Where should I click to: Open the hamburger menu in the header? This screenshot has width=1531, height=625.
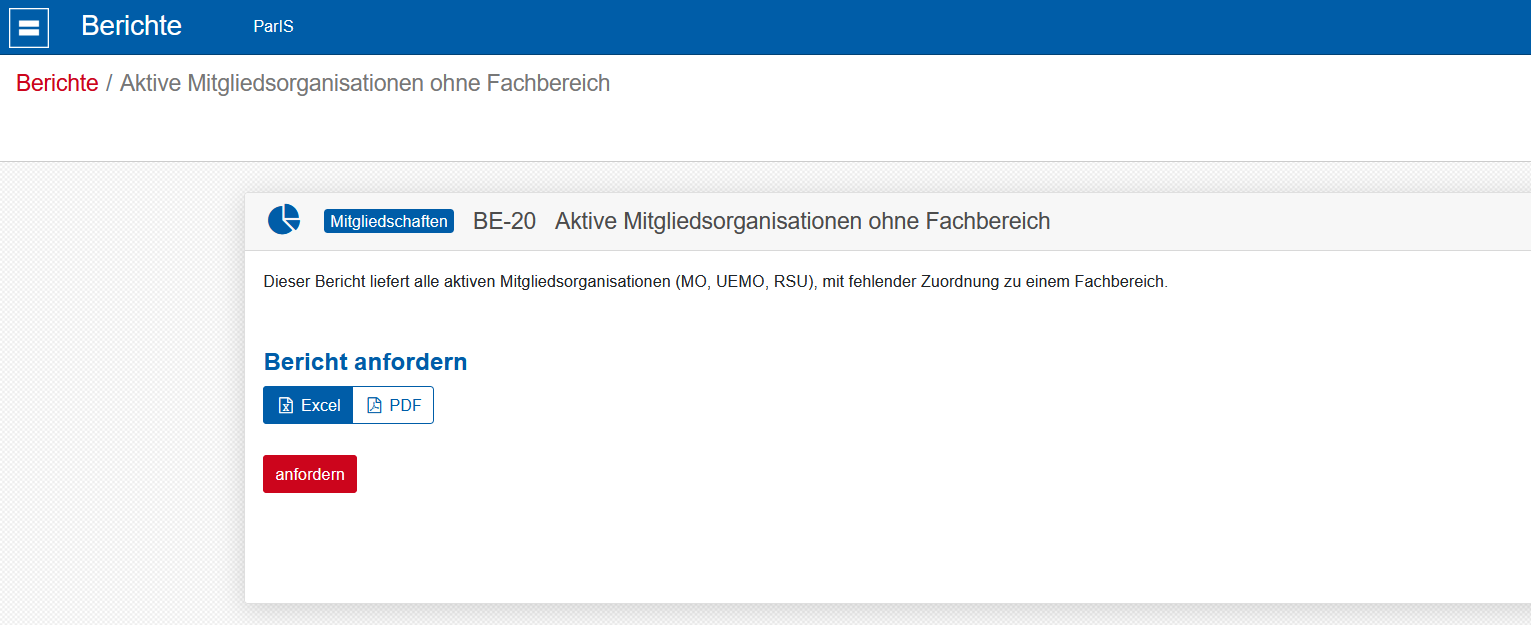pyautogui.click(x=29, y=27)
